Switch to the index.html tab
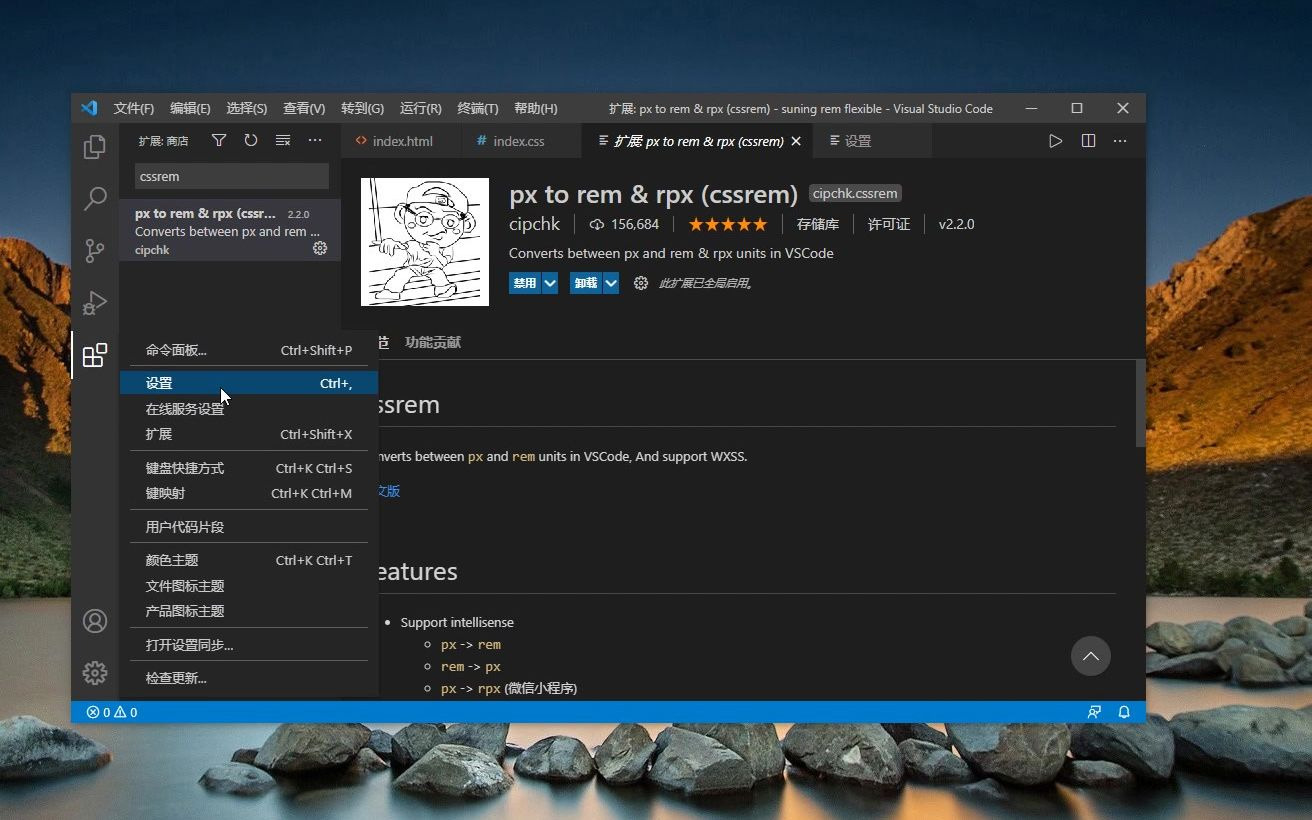The image size is (1312, 820). click(x=401, y=141)
